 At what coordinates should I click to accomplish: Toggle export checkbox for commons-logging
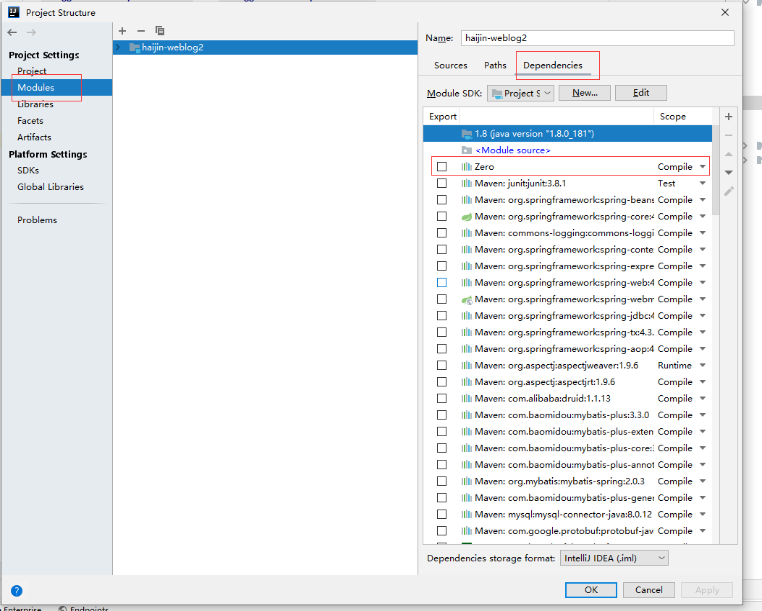point(442,233)
